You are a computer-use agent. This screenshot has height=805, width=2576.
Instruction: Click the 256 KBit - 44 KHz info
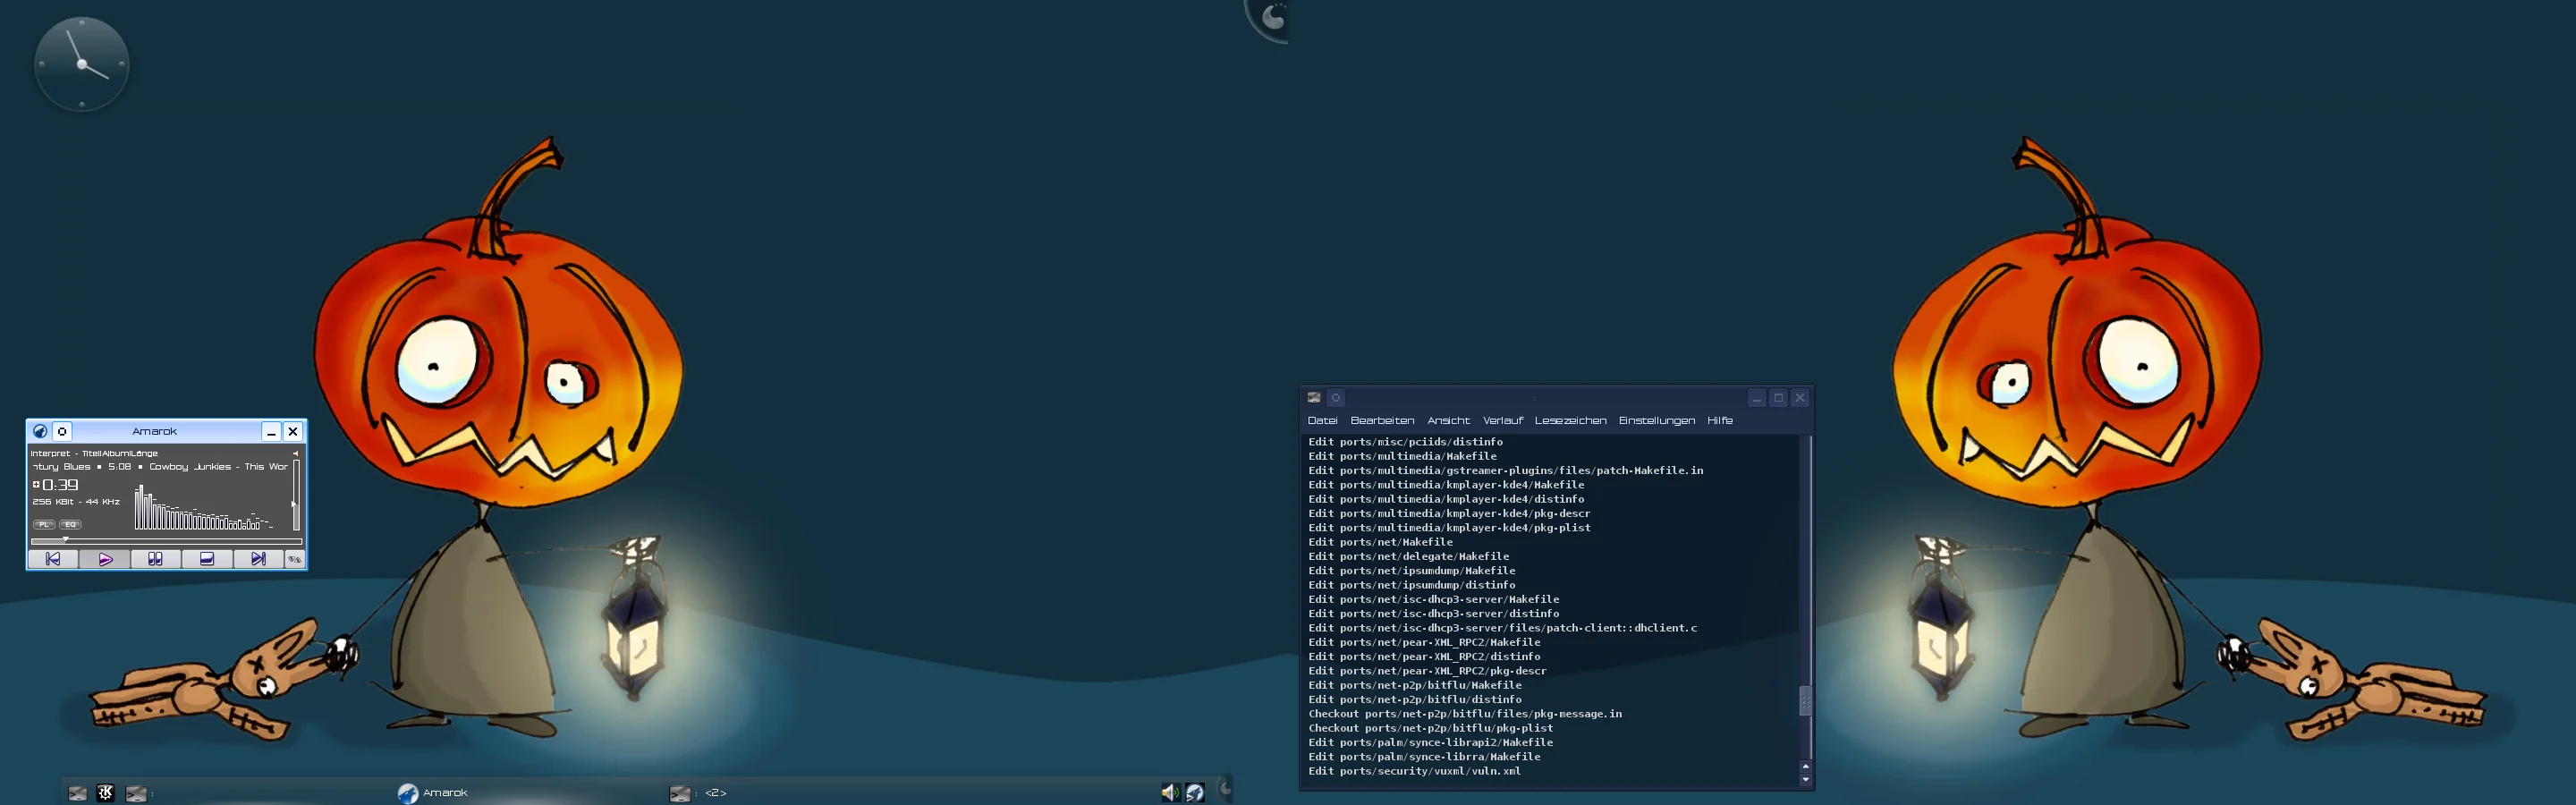tap(76, 502)
